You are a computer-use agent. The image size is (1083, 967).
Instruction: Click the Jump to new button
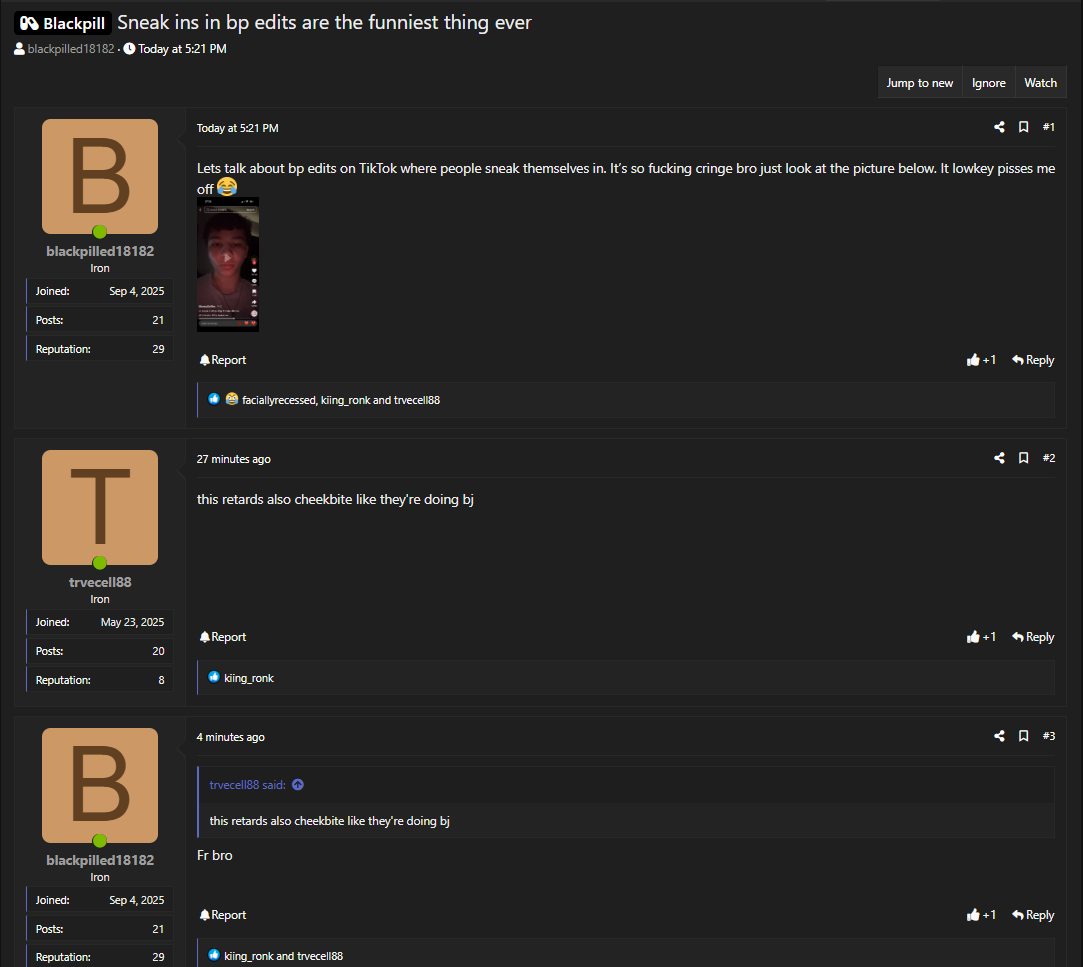click(919, 83)
